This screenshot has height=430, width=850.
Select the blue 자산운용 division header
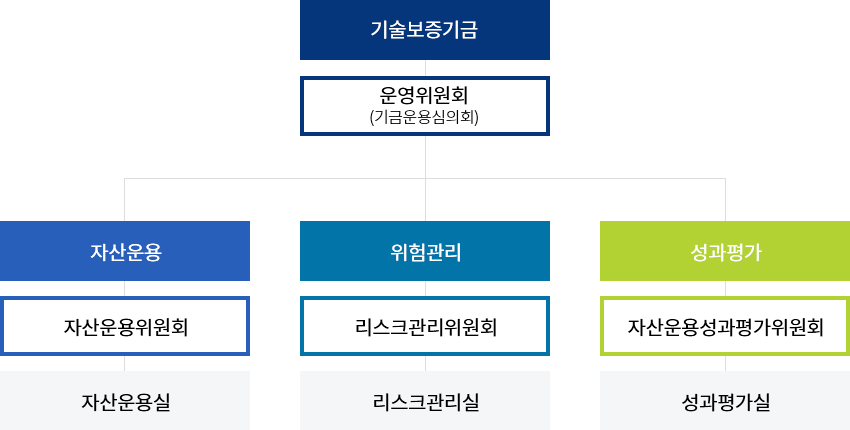pyautogui.click(x=125, y=251)
